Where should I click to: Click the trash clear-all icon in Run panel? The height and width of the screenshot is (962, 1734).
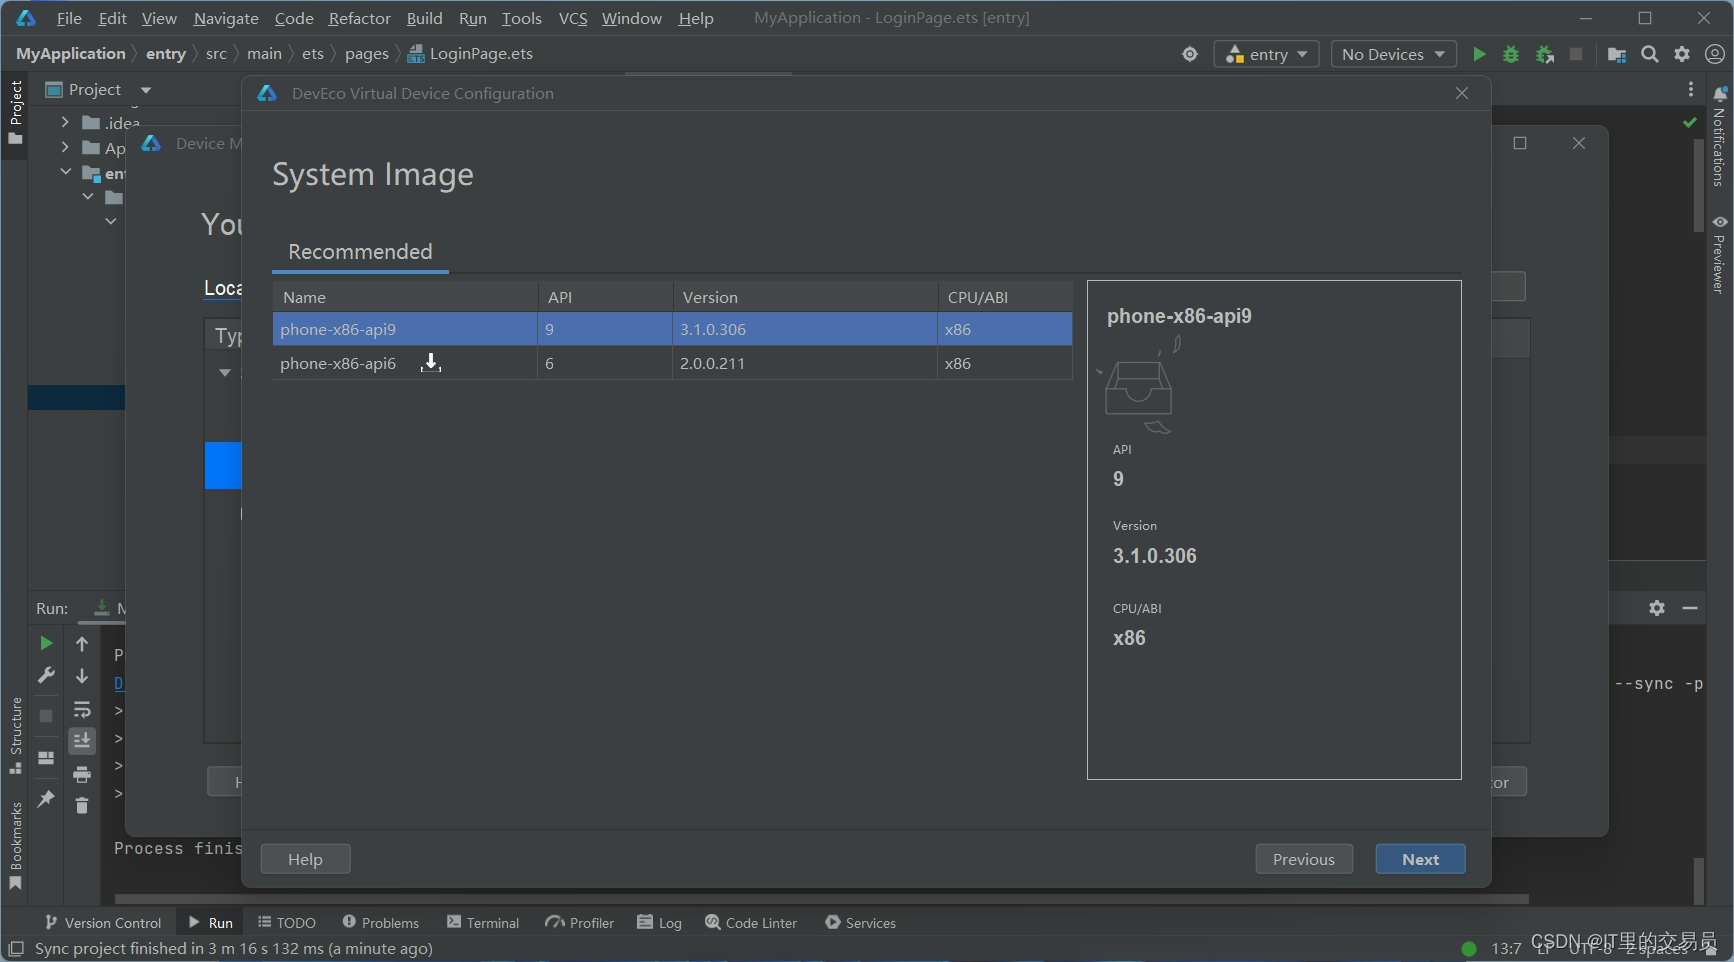(x=82, y=805)
